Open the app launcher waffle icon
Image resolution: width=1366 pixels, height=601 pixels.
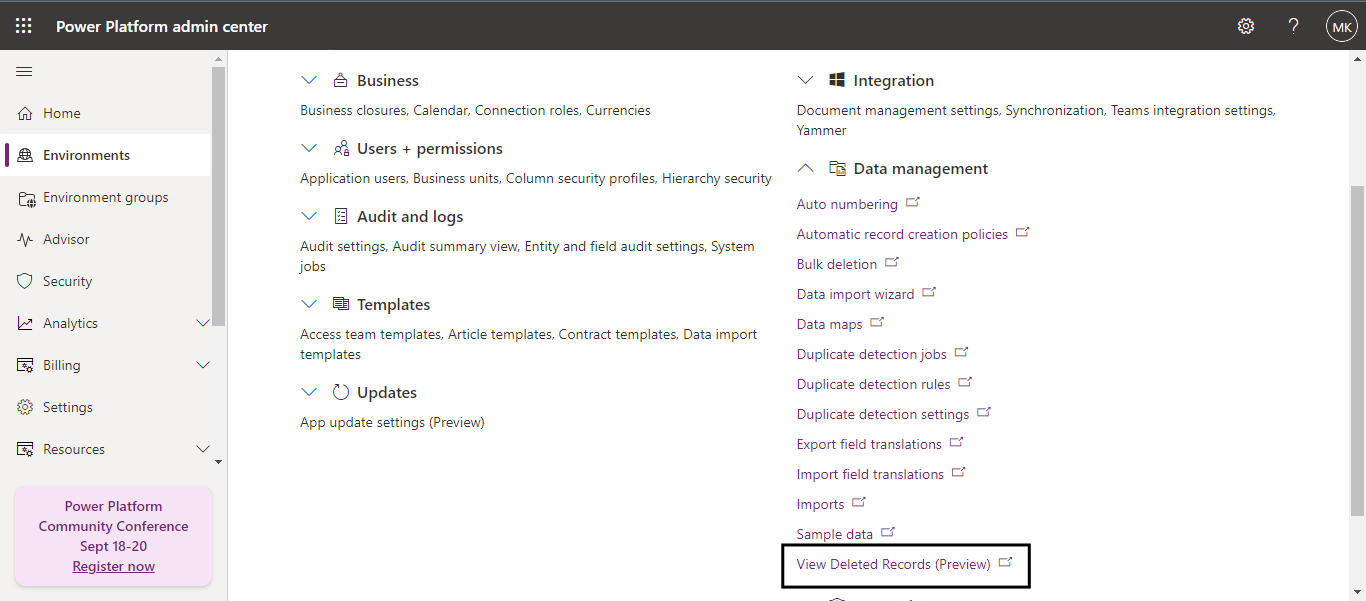pyautogui.click(x=24, y=26)
